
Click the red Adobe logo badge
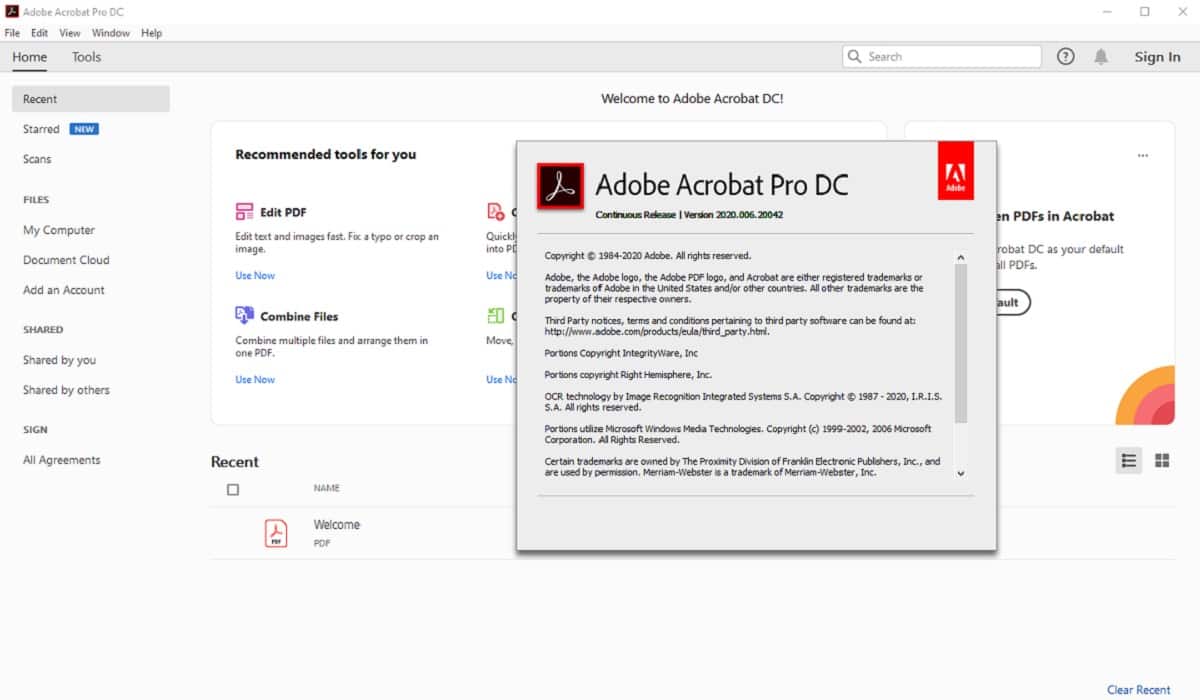(x=956, y=170)
